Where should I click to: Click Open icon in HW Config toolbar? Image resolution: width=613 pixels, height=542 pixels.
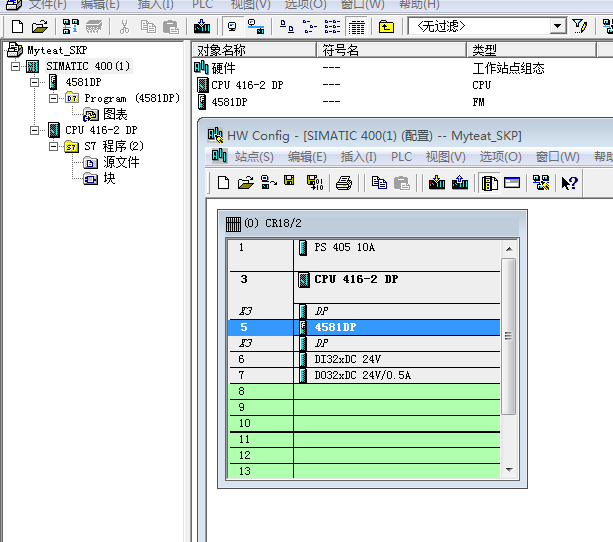click(x=246, y=183)
